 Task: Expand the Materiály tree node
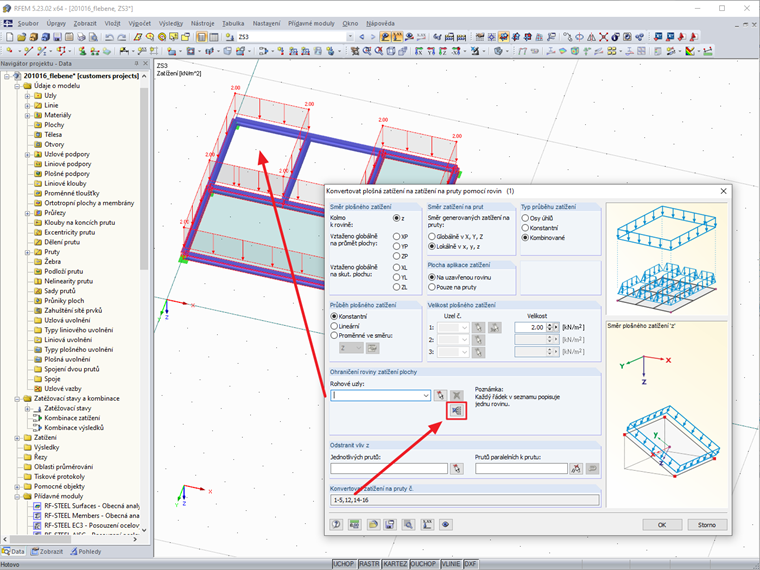[28, 115]
